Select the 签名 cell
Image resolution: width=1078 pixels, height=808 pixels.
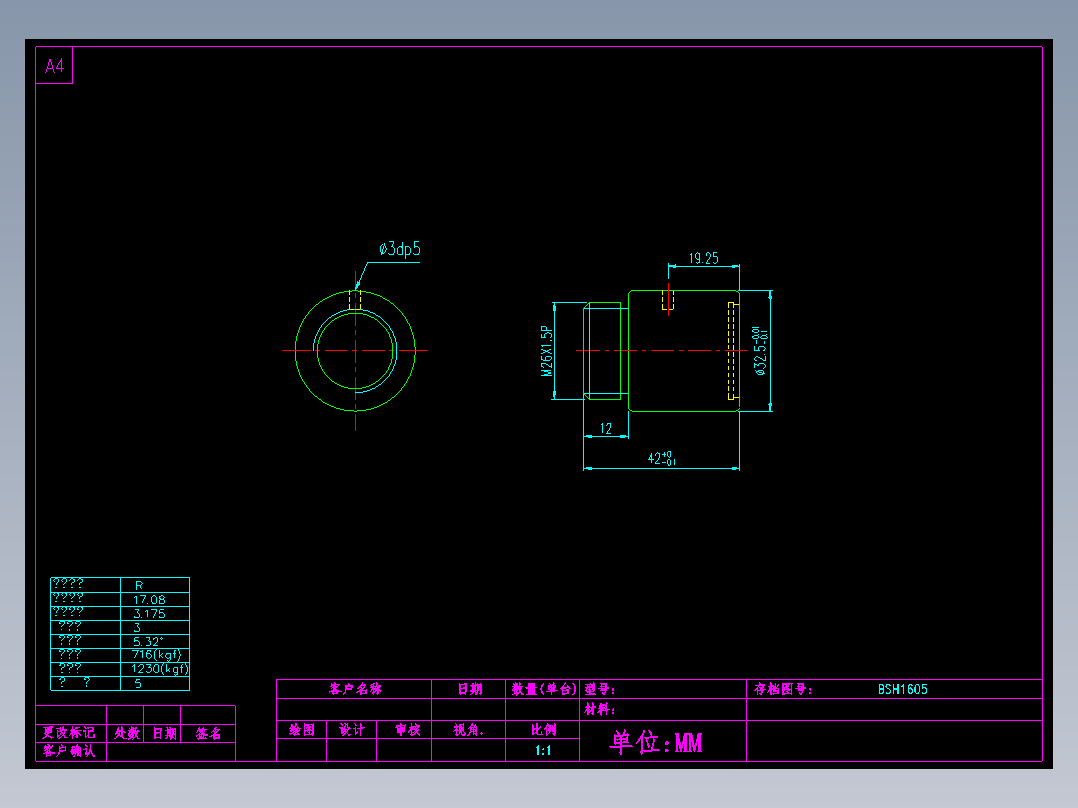(208, 733)
